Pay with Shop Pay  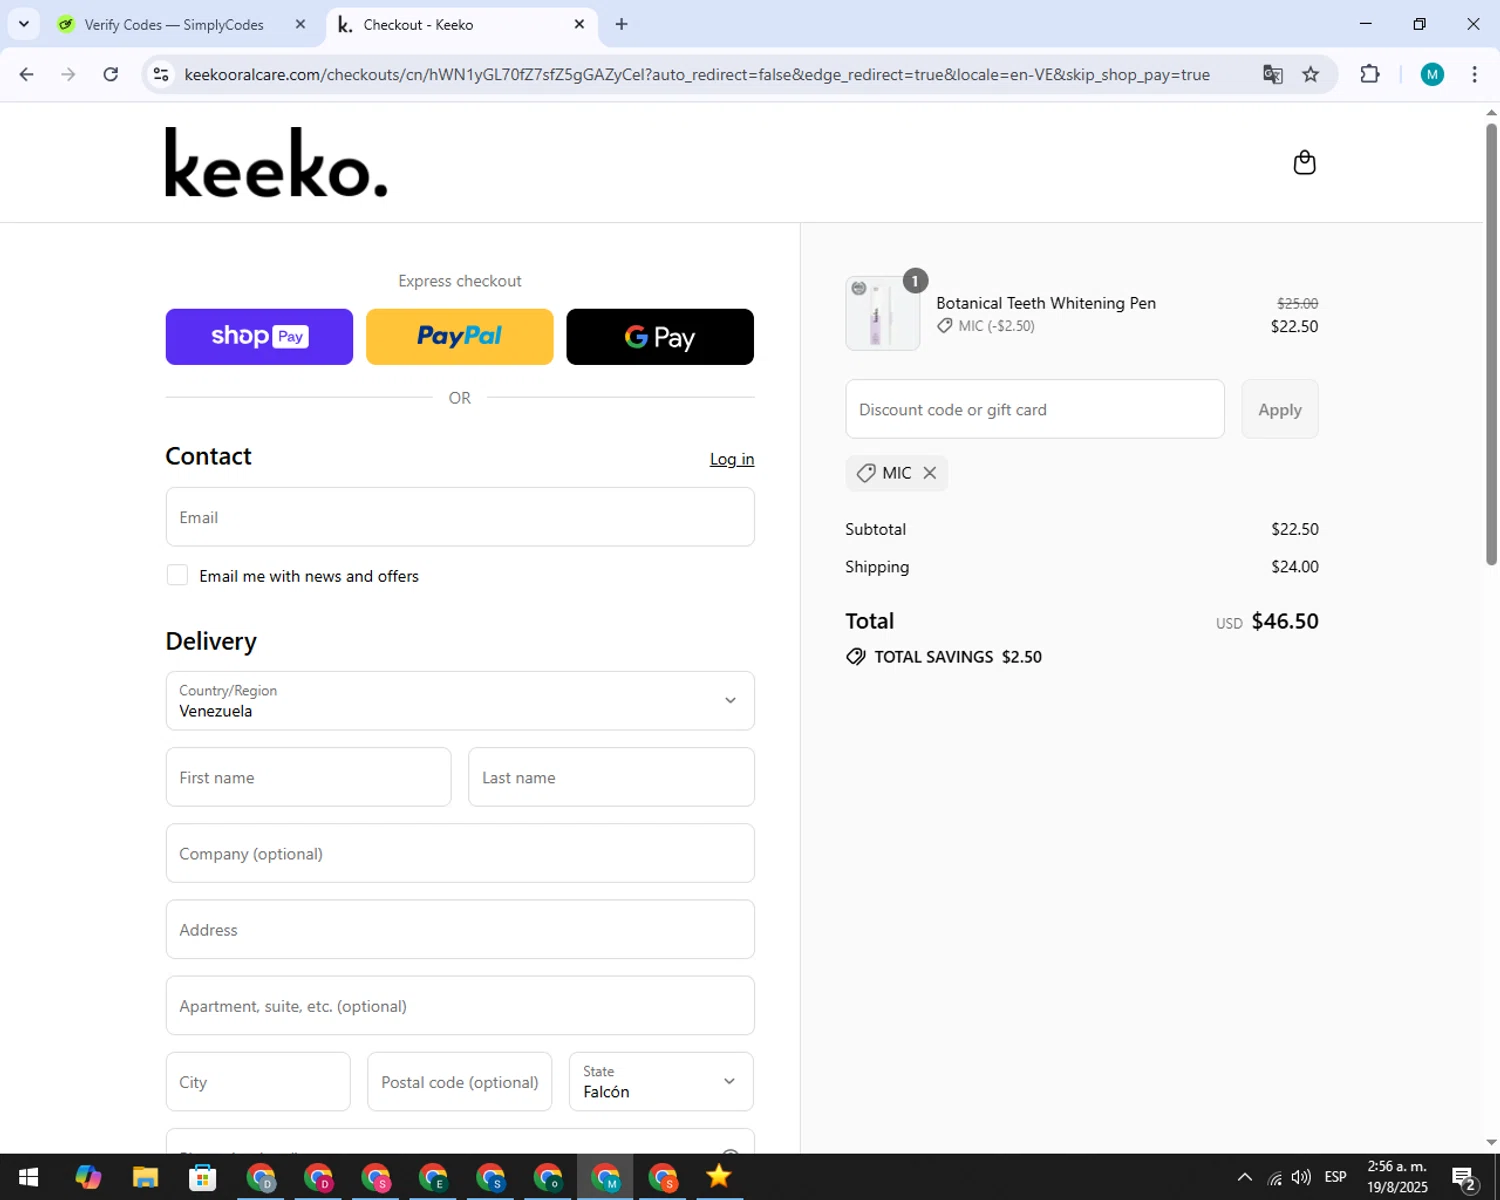click(259, 337)
